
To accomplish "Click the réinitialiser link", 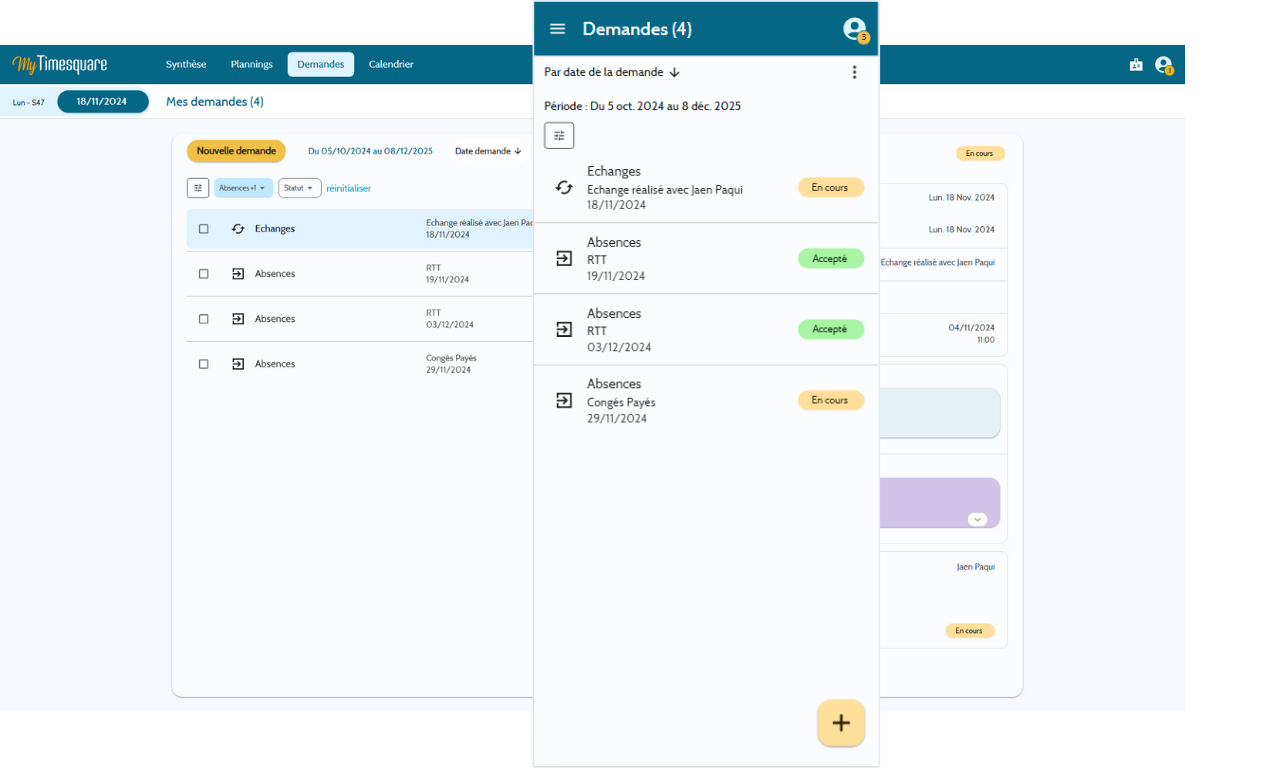I will coord(348,188).
